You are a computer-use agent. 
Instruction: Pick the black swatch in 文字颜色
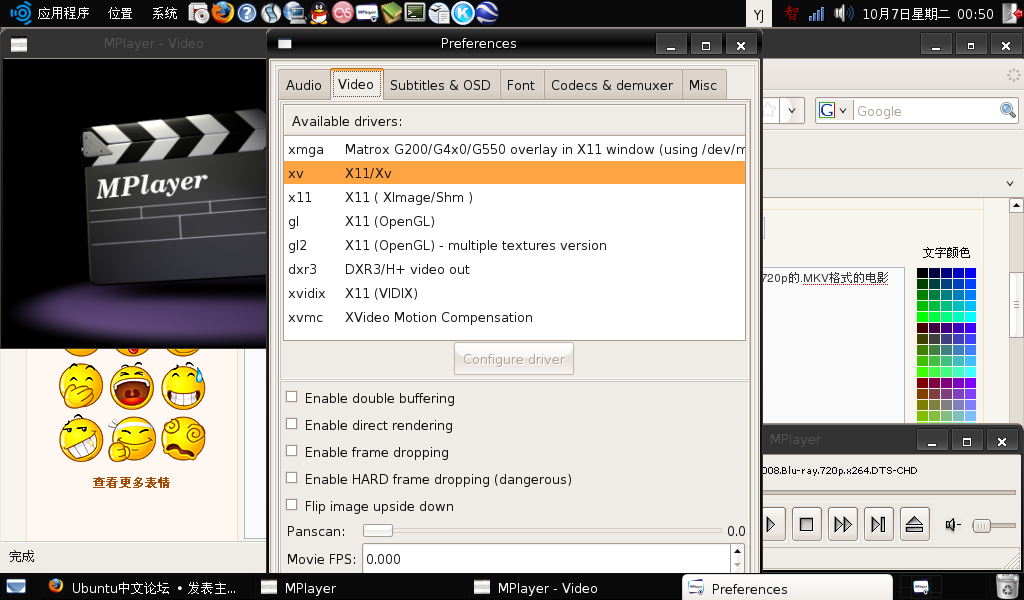[x=922, y=273]
